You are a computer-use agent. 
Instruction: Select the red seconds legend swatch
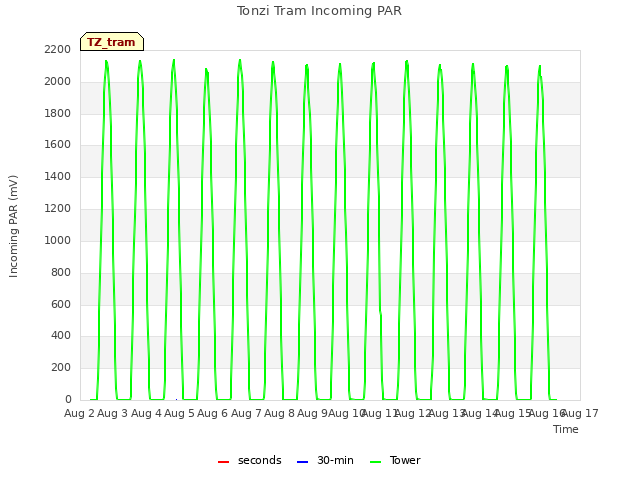tap(223, 462)
